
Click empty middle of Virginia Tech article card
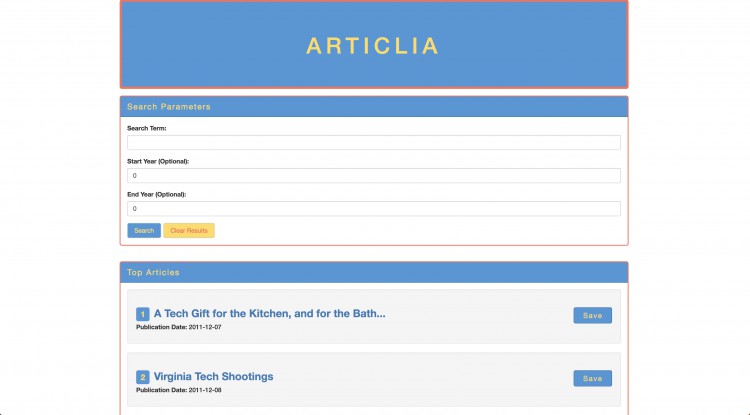421,379
